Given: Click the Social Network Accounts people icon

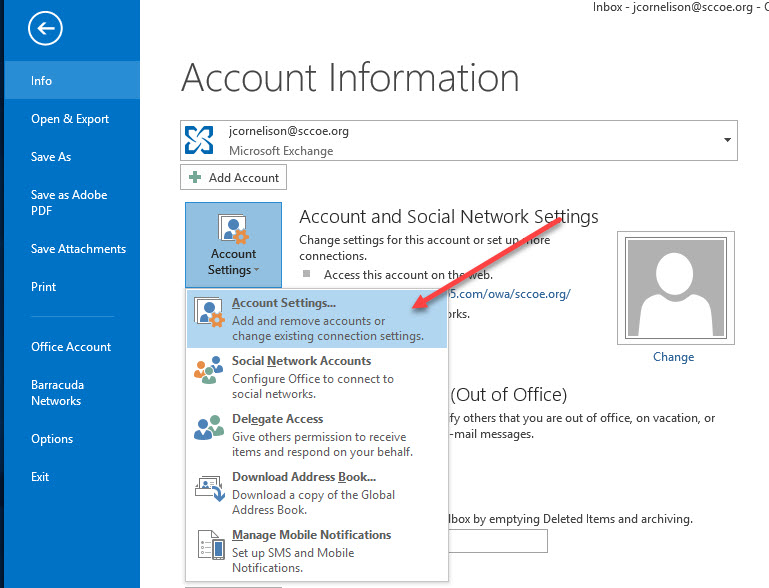Looking at the screenshot, I should [209, 370].
